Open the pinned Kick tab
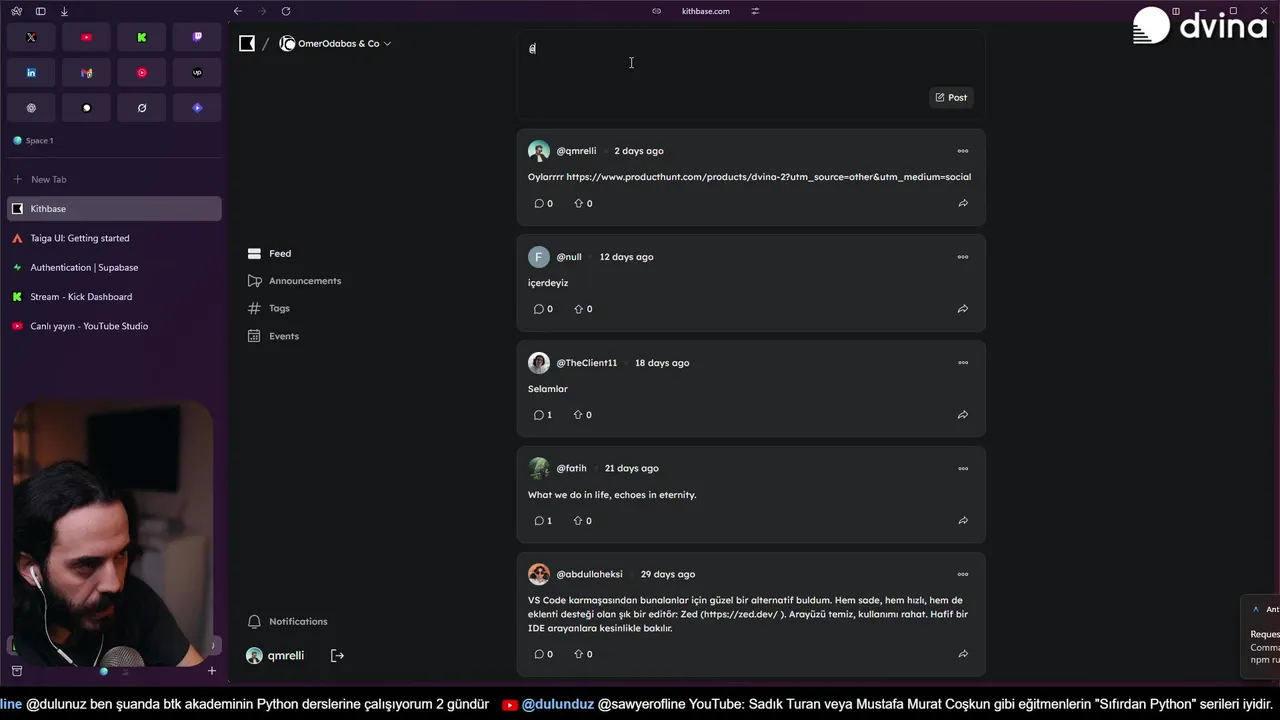 (142, 37)
